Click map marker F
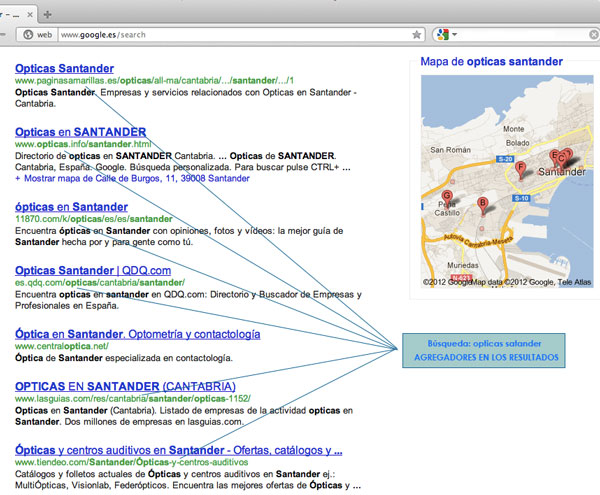This screenshot has width=600, height=495. tap(520, 170)
